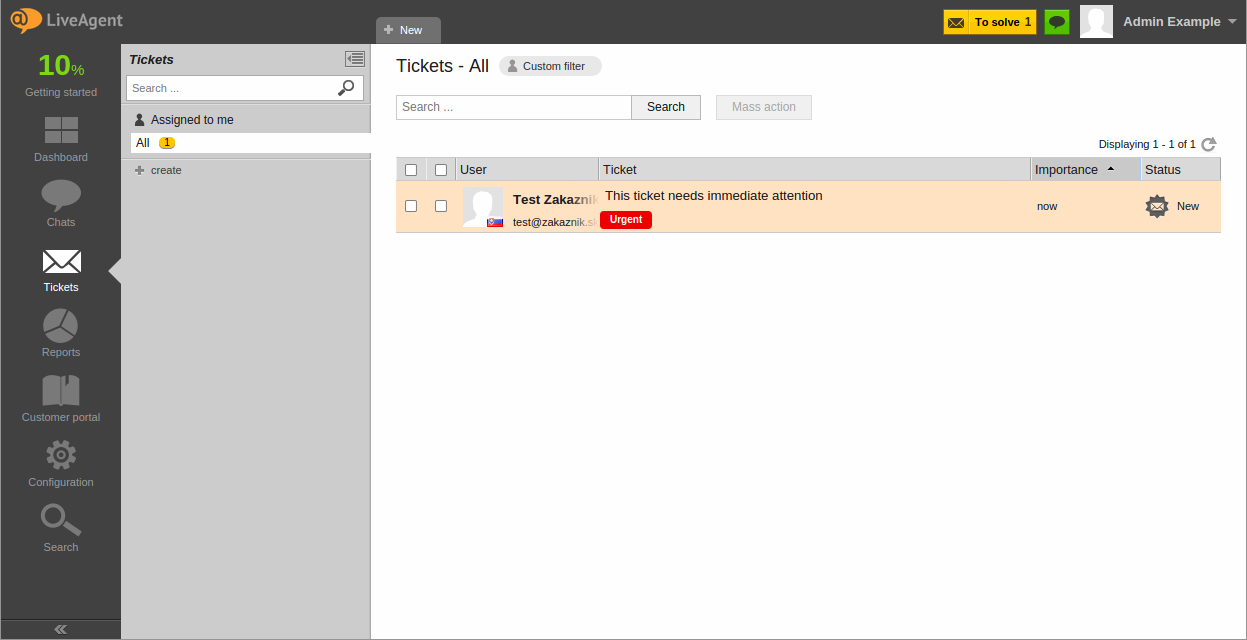
Task: Check second checkbox in Test Zakaznik row
Action: coord(441,206)
